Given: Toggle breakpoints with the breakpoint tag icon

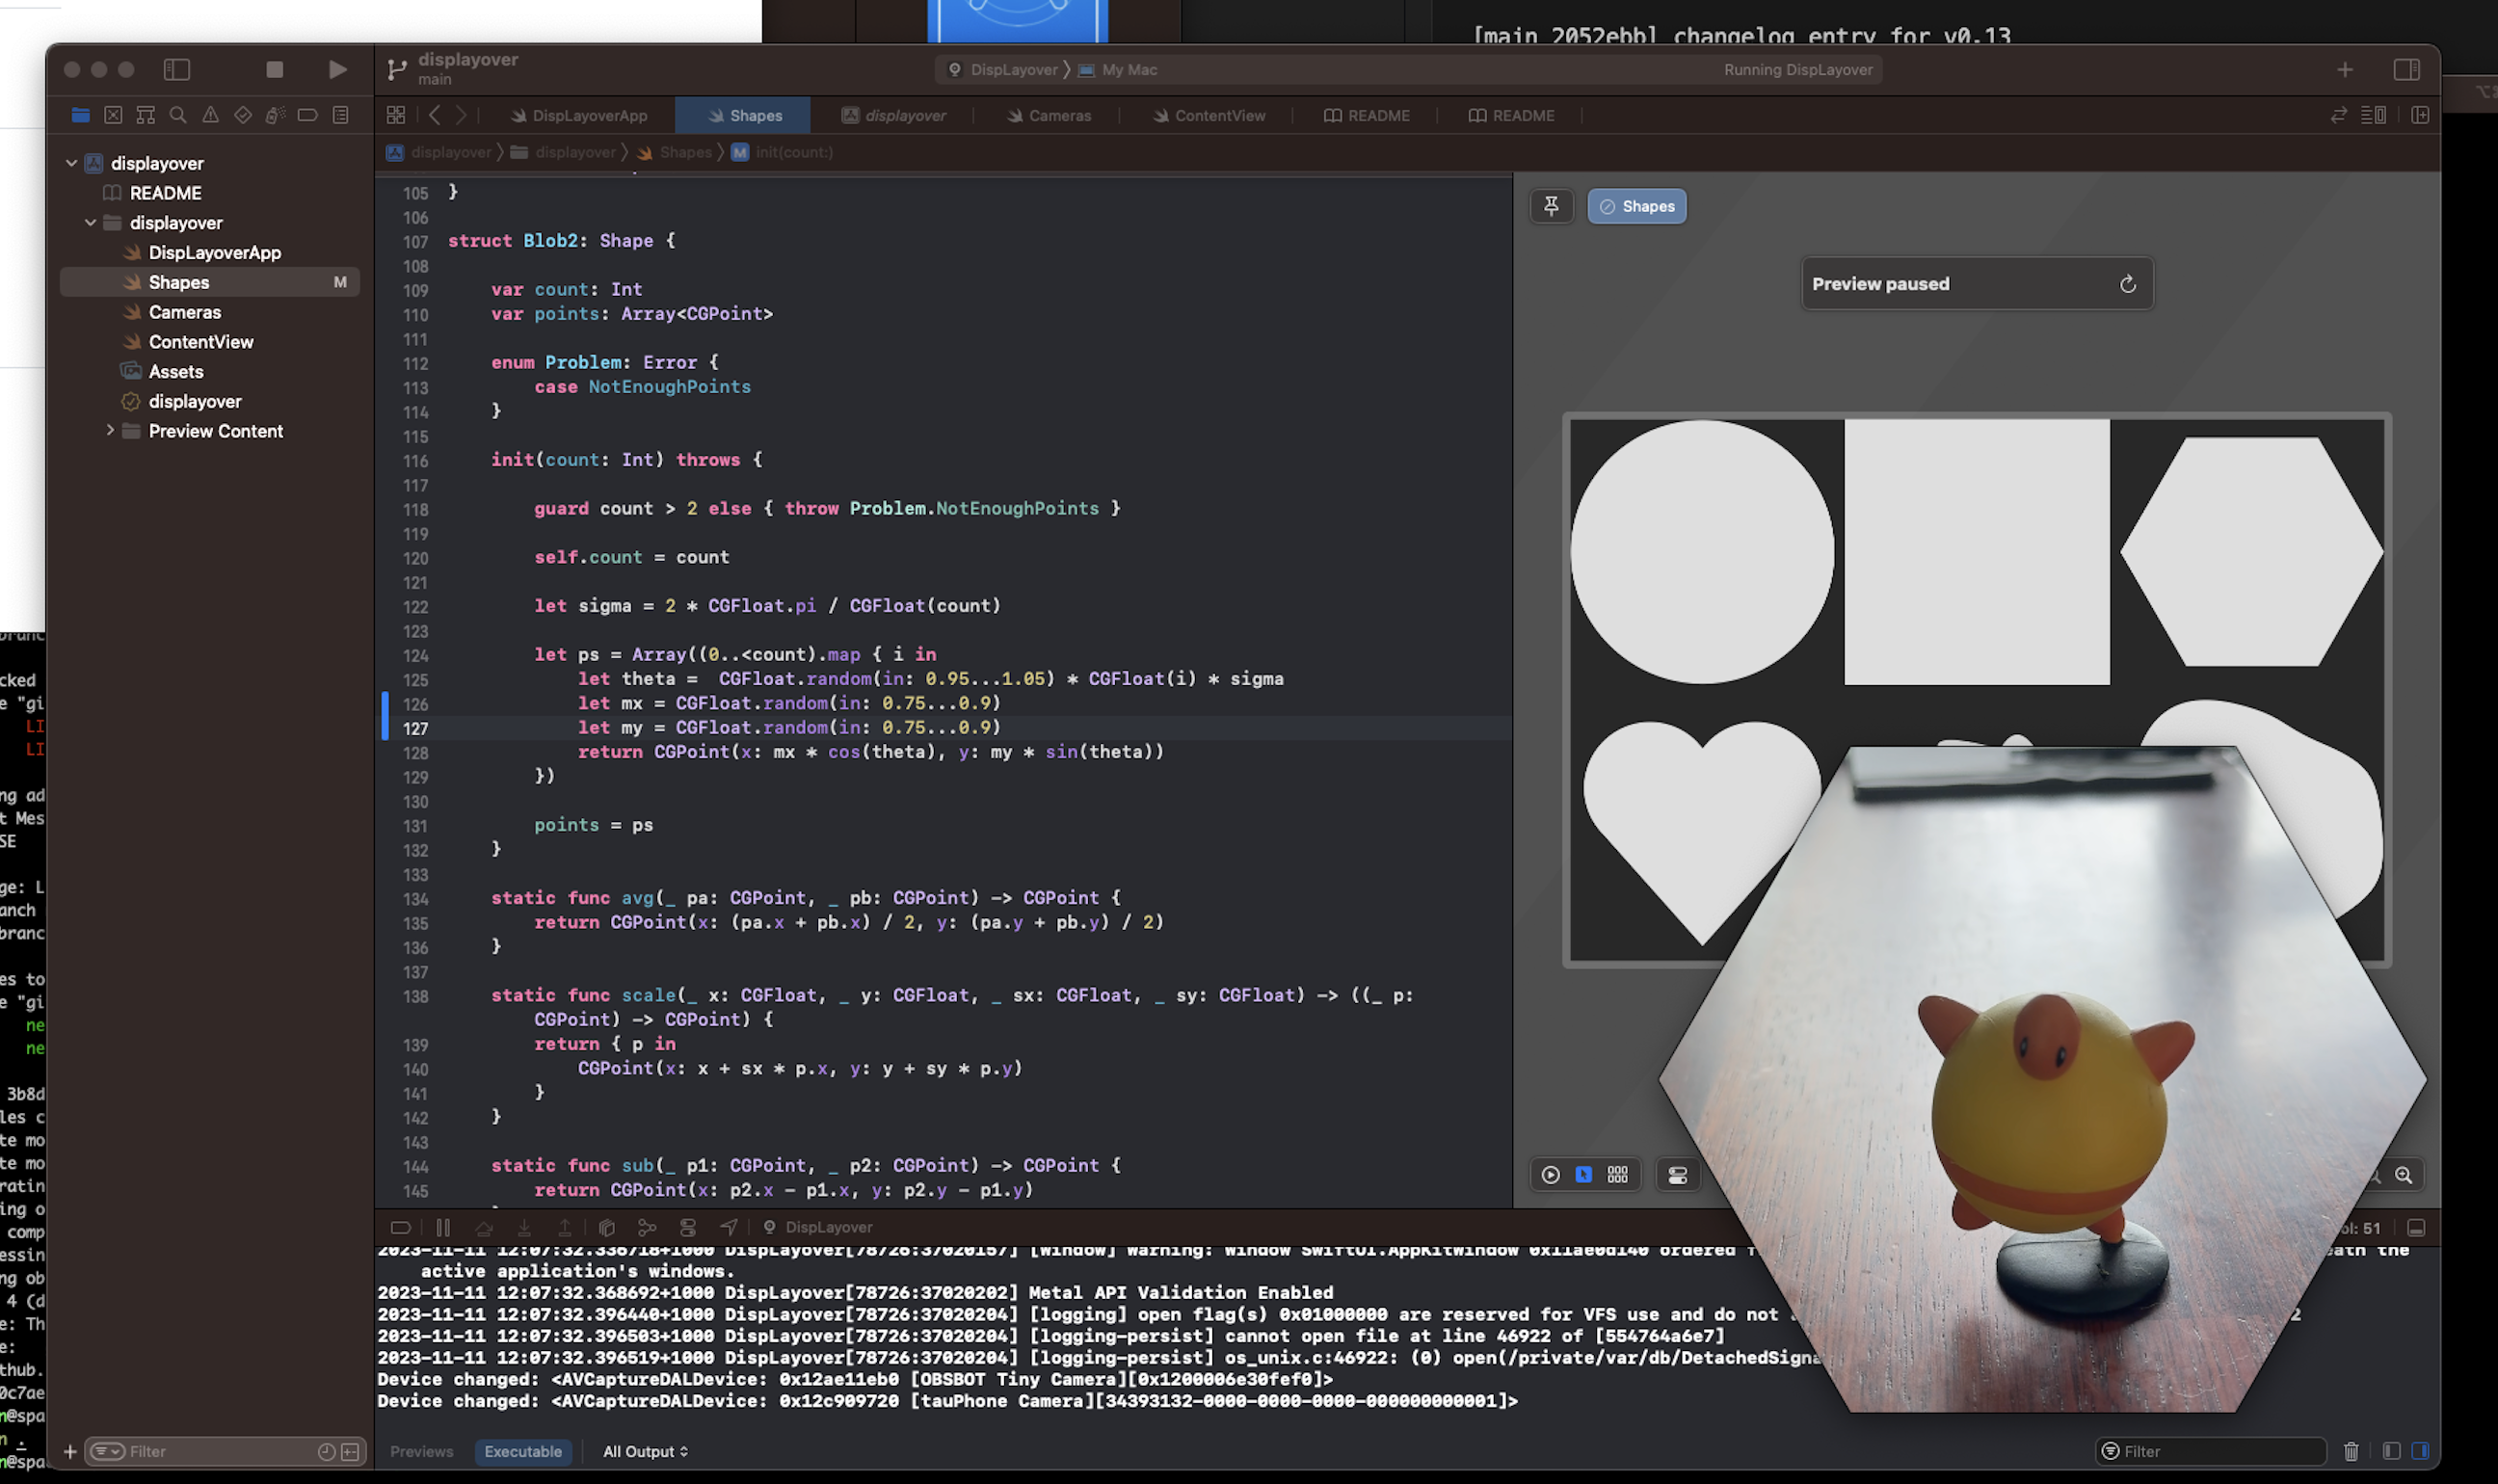Looking at the screenshot, I should point(402,1227).
